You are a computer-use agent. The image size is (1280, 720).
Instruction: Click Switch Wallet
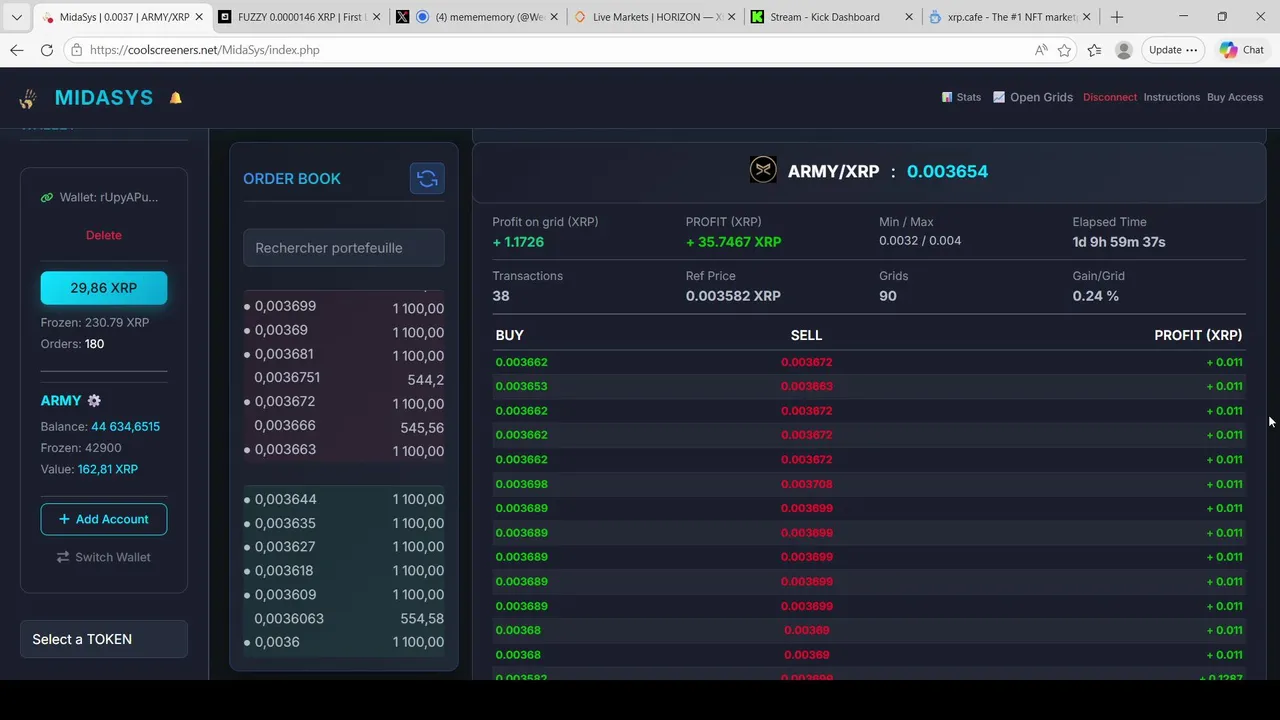point(104,557)
